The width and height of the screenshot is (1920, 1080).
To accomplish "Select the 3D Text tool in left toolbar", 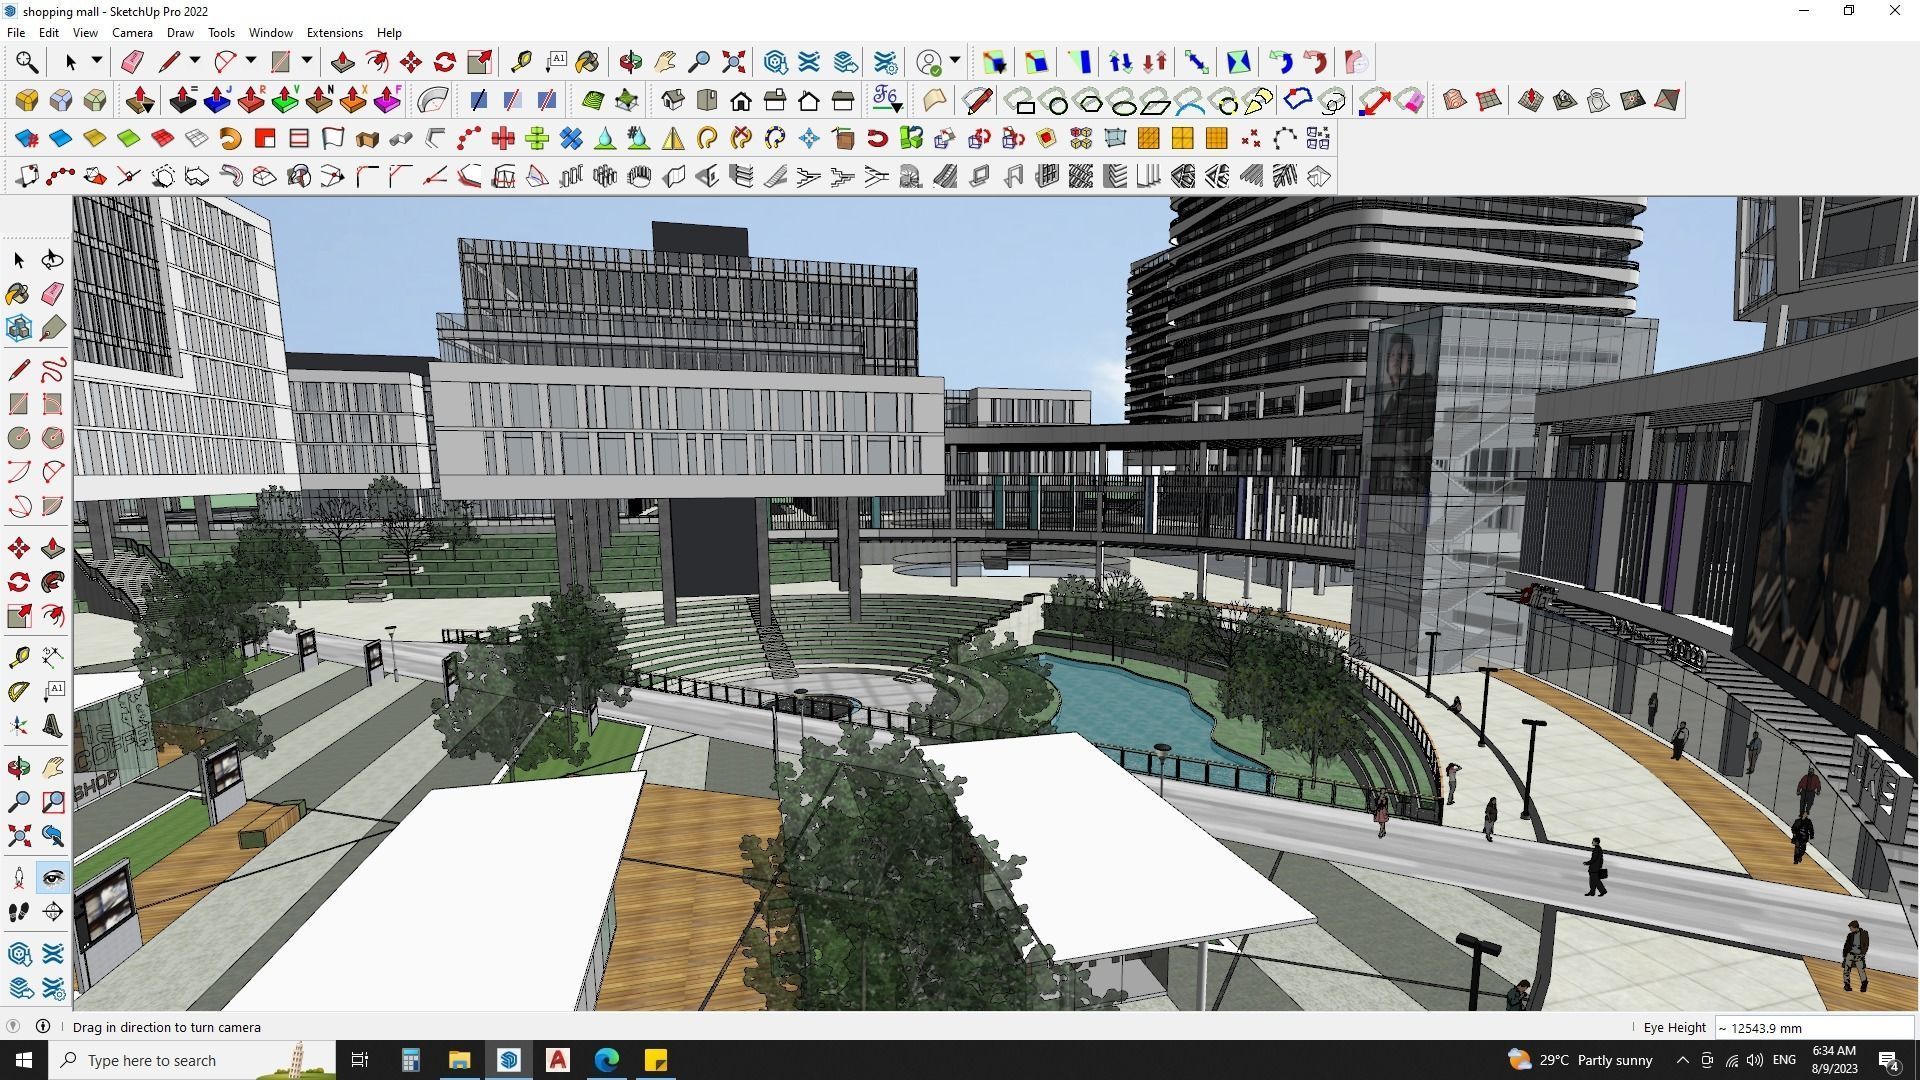I will 52,727.
